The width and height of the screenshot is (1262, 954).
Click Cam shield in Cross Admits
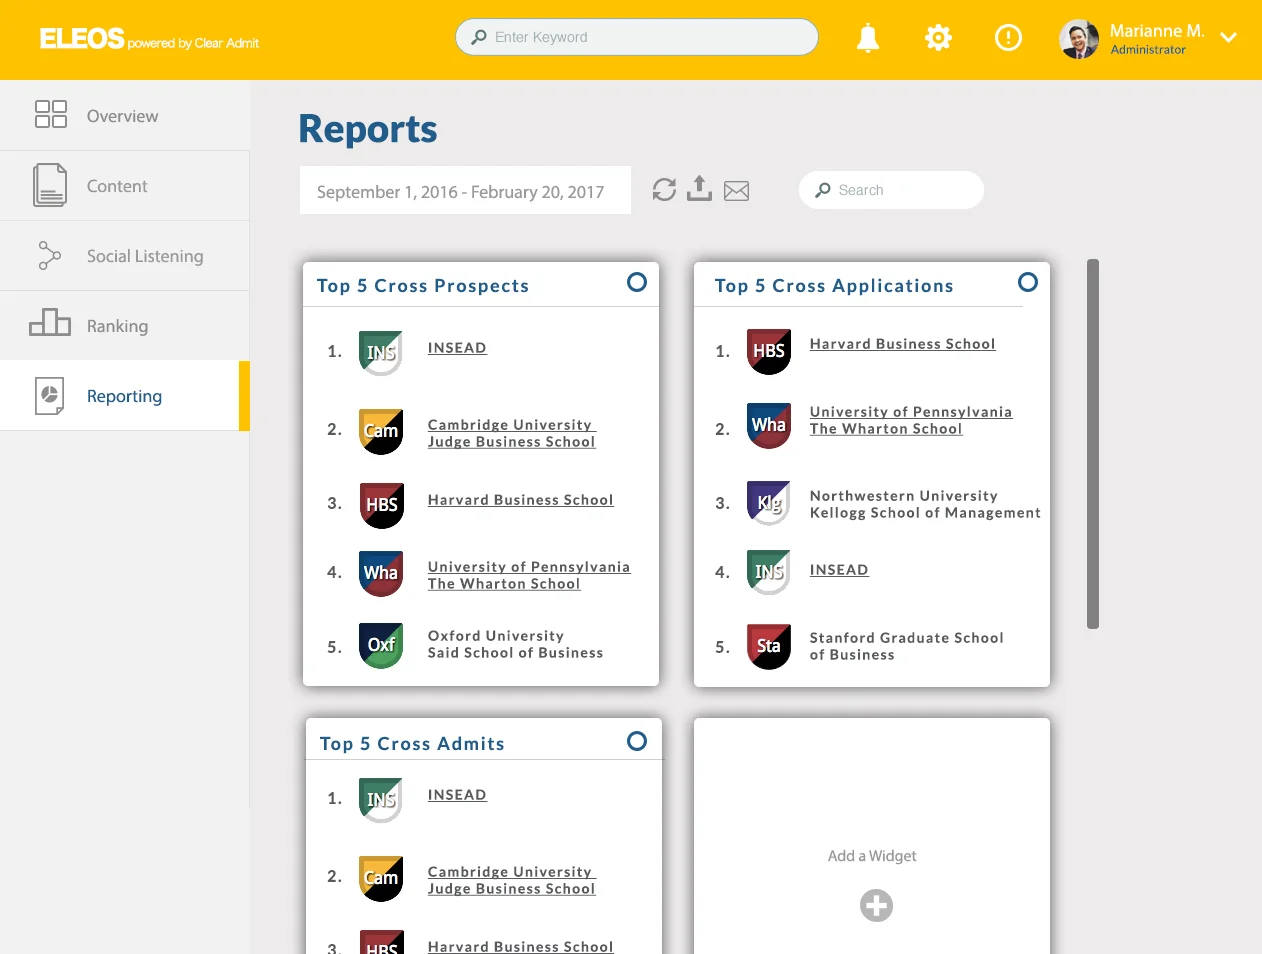[x=381, y=878]
